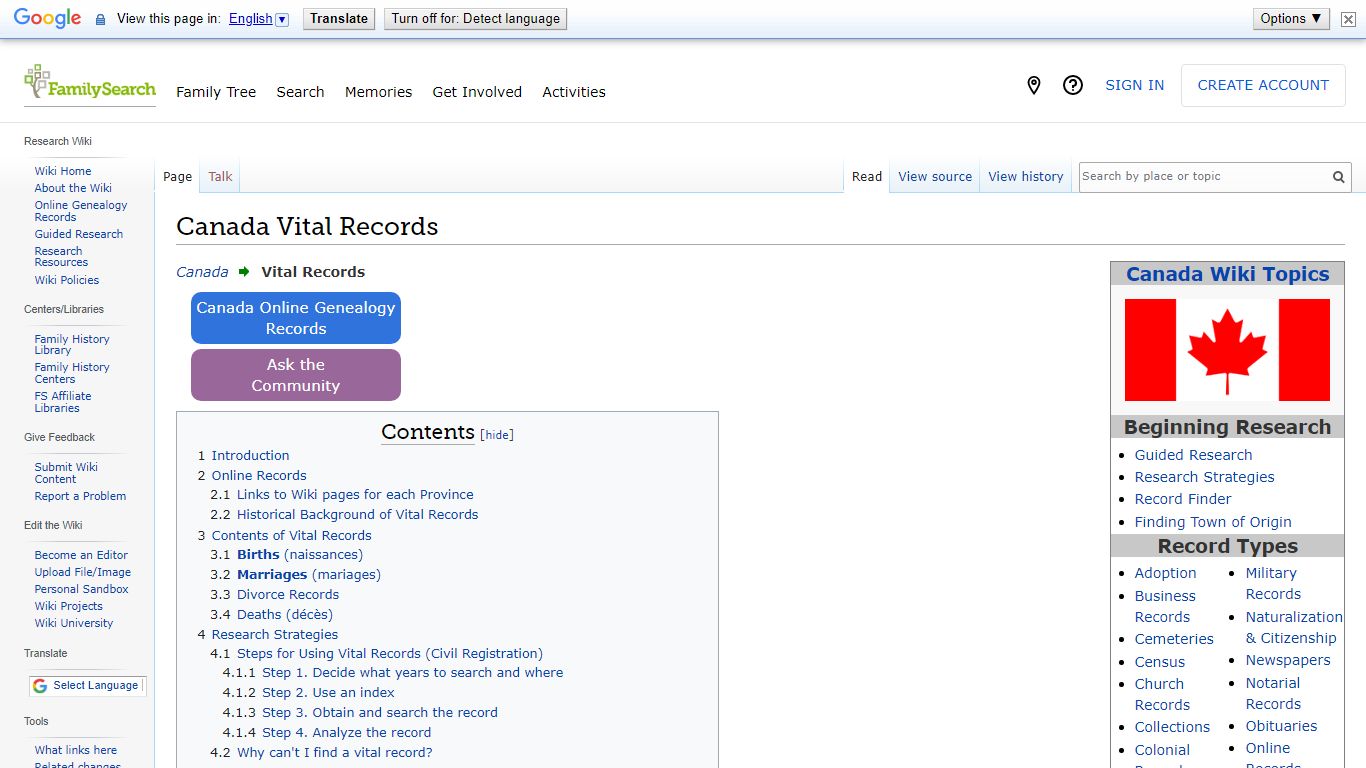The image size is (1366, 768).
Task: Open Wiki University link
Action: pos(74,623)
